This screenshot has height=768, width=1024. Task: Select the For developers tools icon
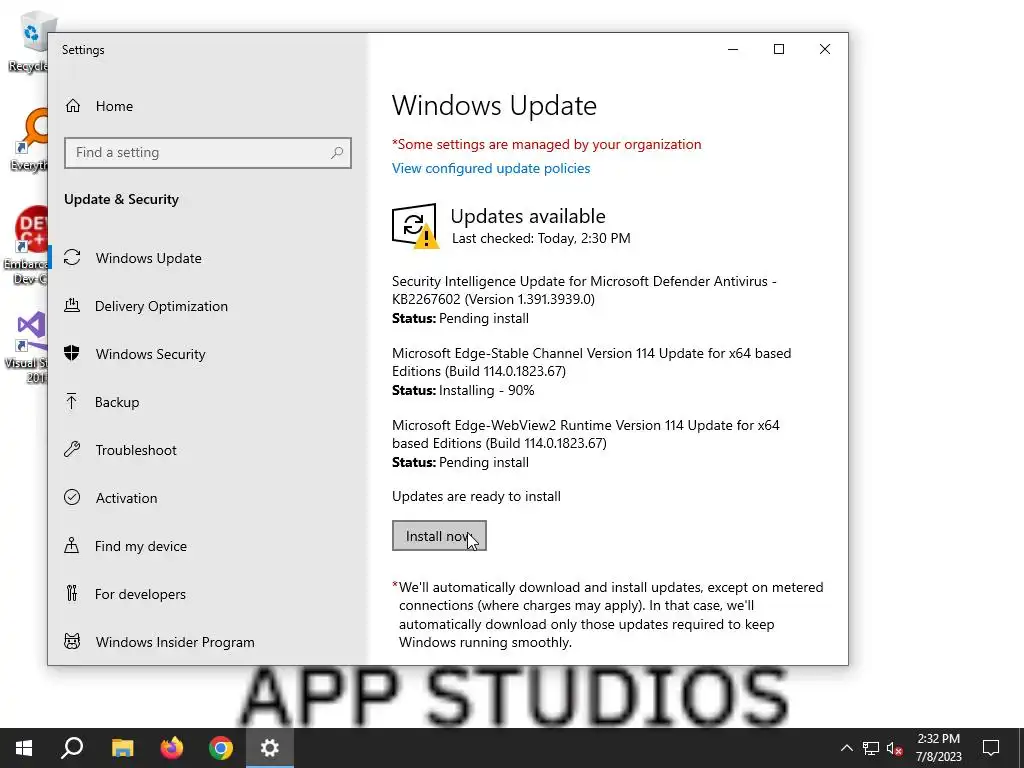(x=72, y=593)
